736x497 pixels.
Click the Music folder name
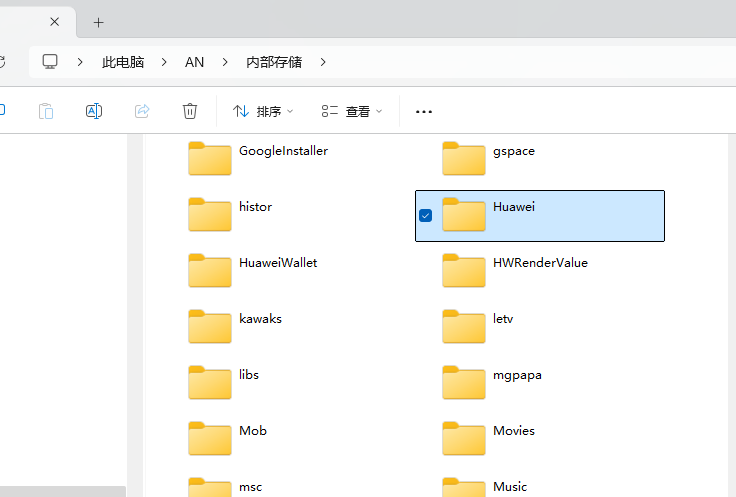pyautogui.click(x=510, y=487)
